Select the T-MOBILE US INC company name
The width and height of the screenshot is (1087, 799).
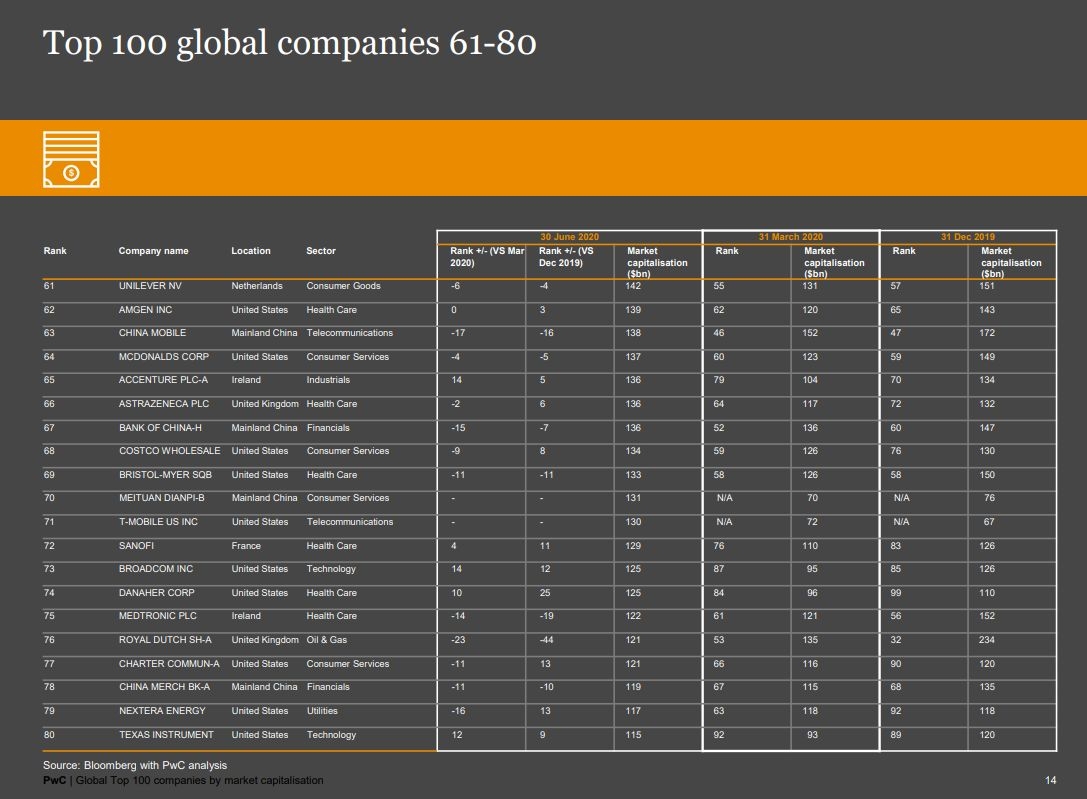click(x=158, y=522)
